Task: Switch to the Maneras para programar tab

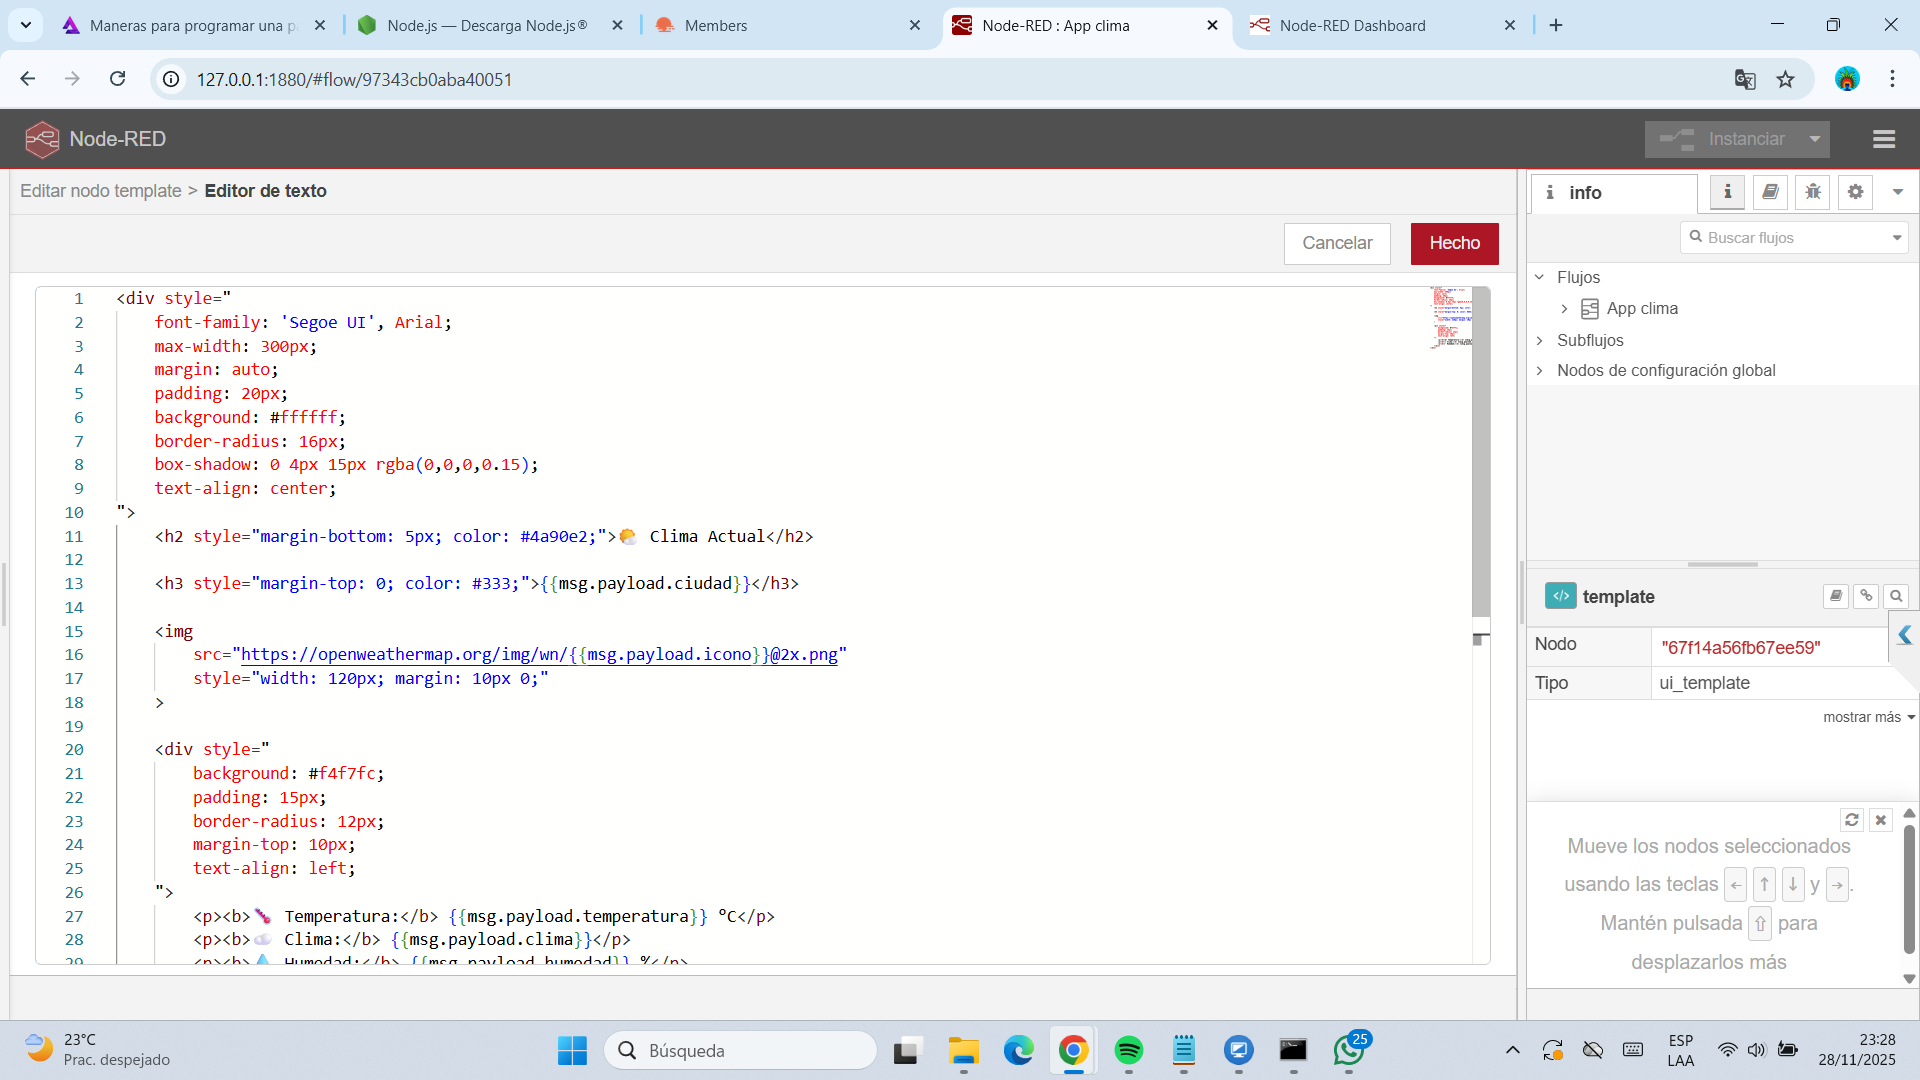Action: pyautogui.click(x=193, y=26)
